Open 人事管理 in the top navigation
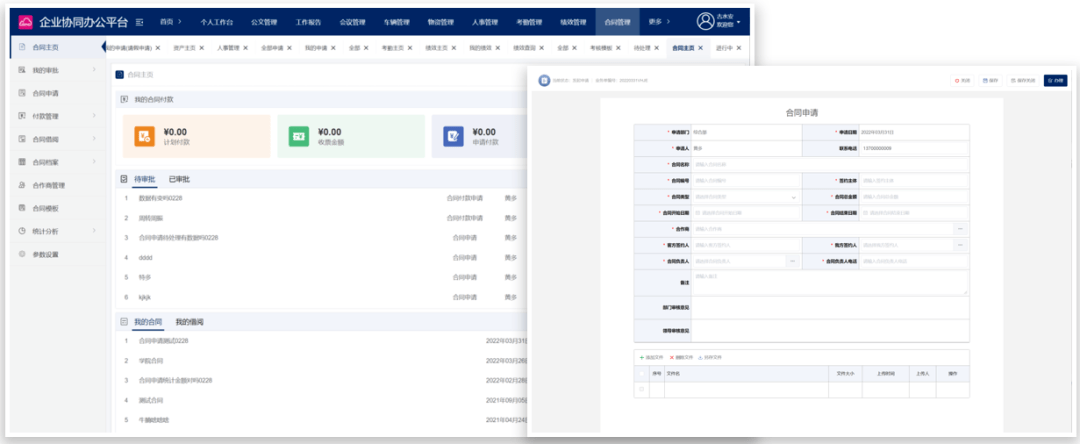 [484, 21]
